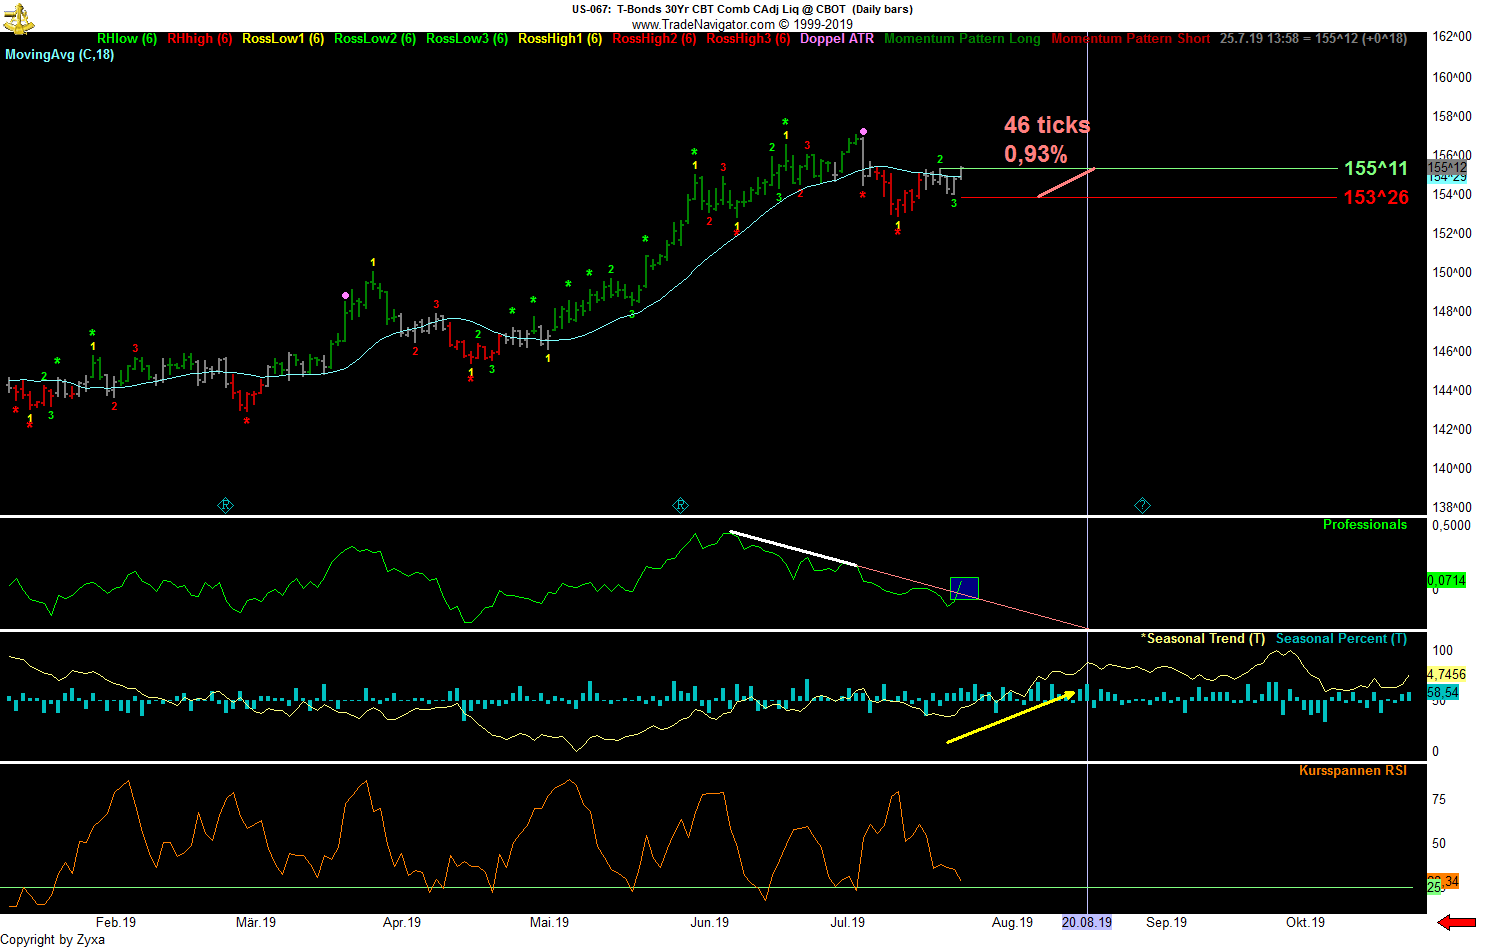Choose the RossHigh1 (6) indicator label

[x=560, y=39]
